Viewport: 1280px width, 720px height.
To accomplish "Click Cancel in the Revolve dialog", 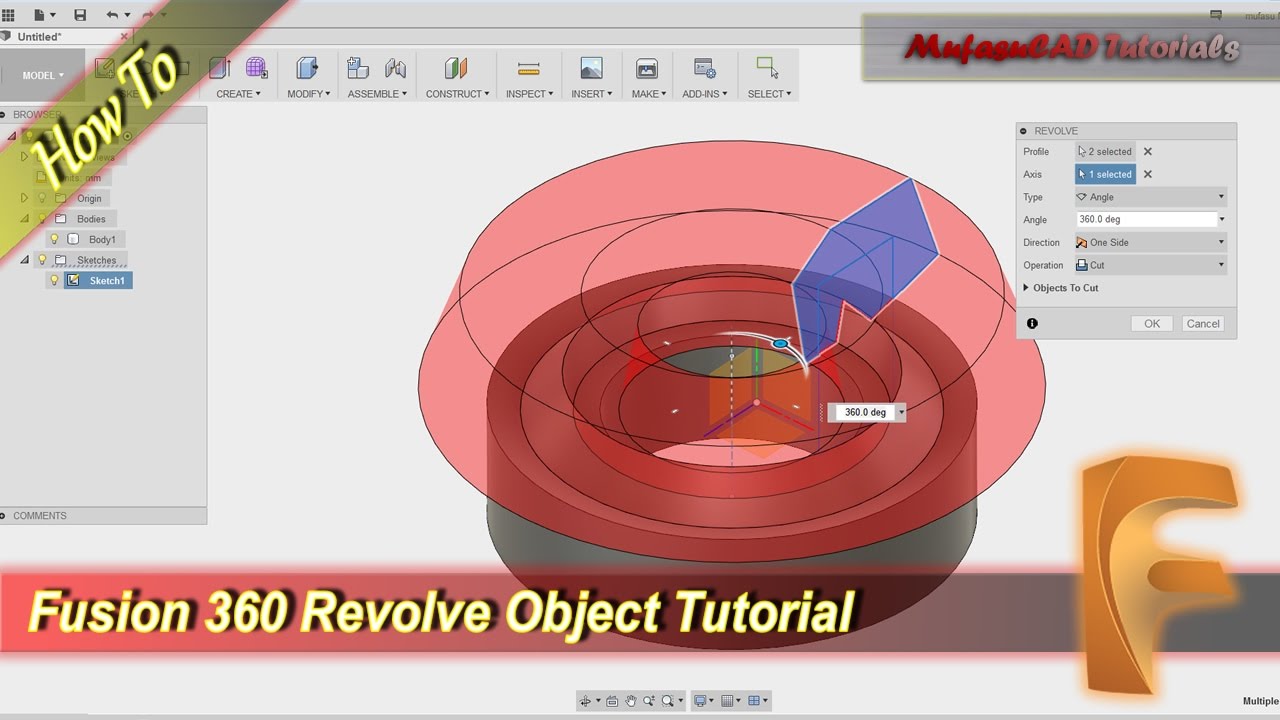I will (x=1203, y=324).
